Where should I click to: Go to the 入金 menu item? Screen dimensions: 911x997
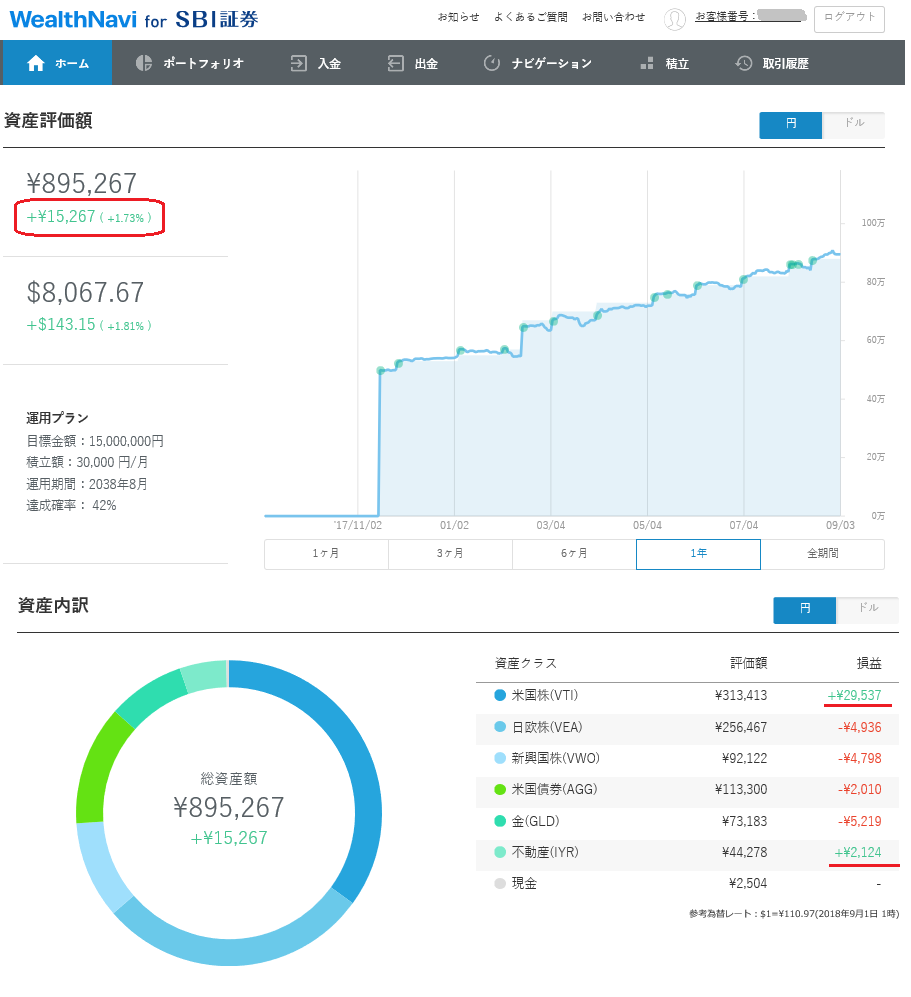(x=316, y=63)
